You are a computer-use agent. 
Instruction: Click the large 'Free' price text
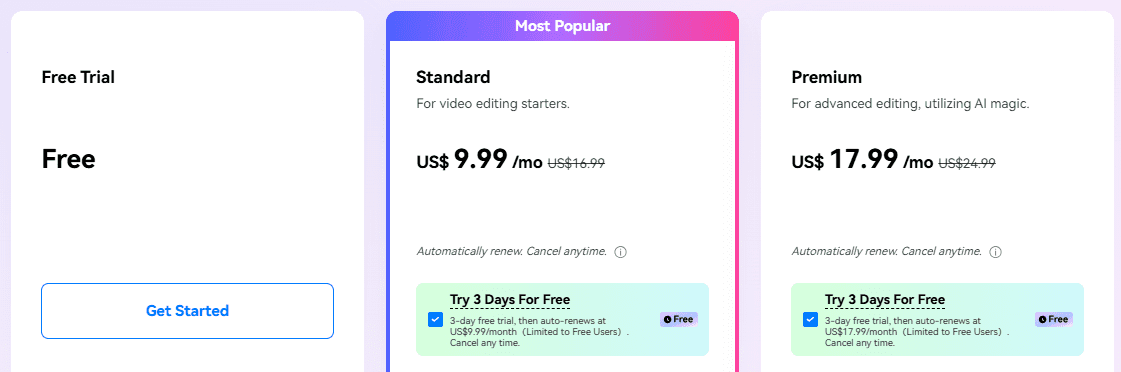pos(69,159)
